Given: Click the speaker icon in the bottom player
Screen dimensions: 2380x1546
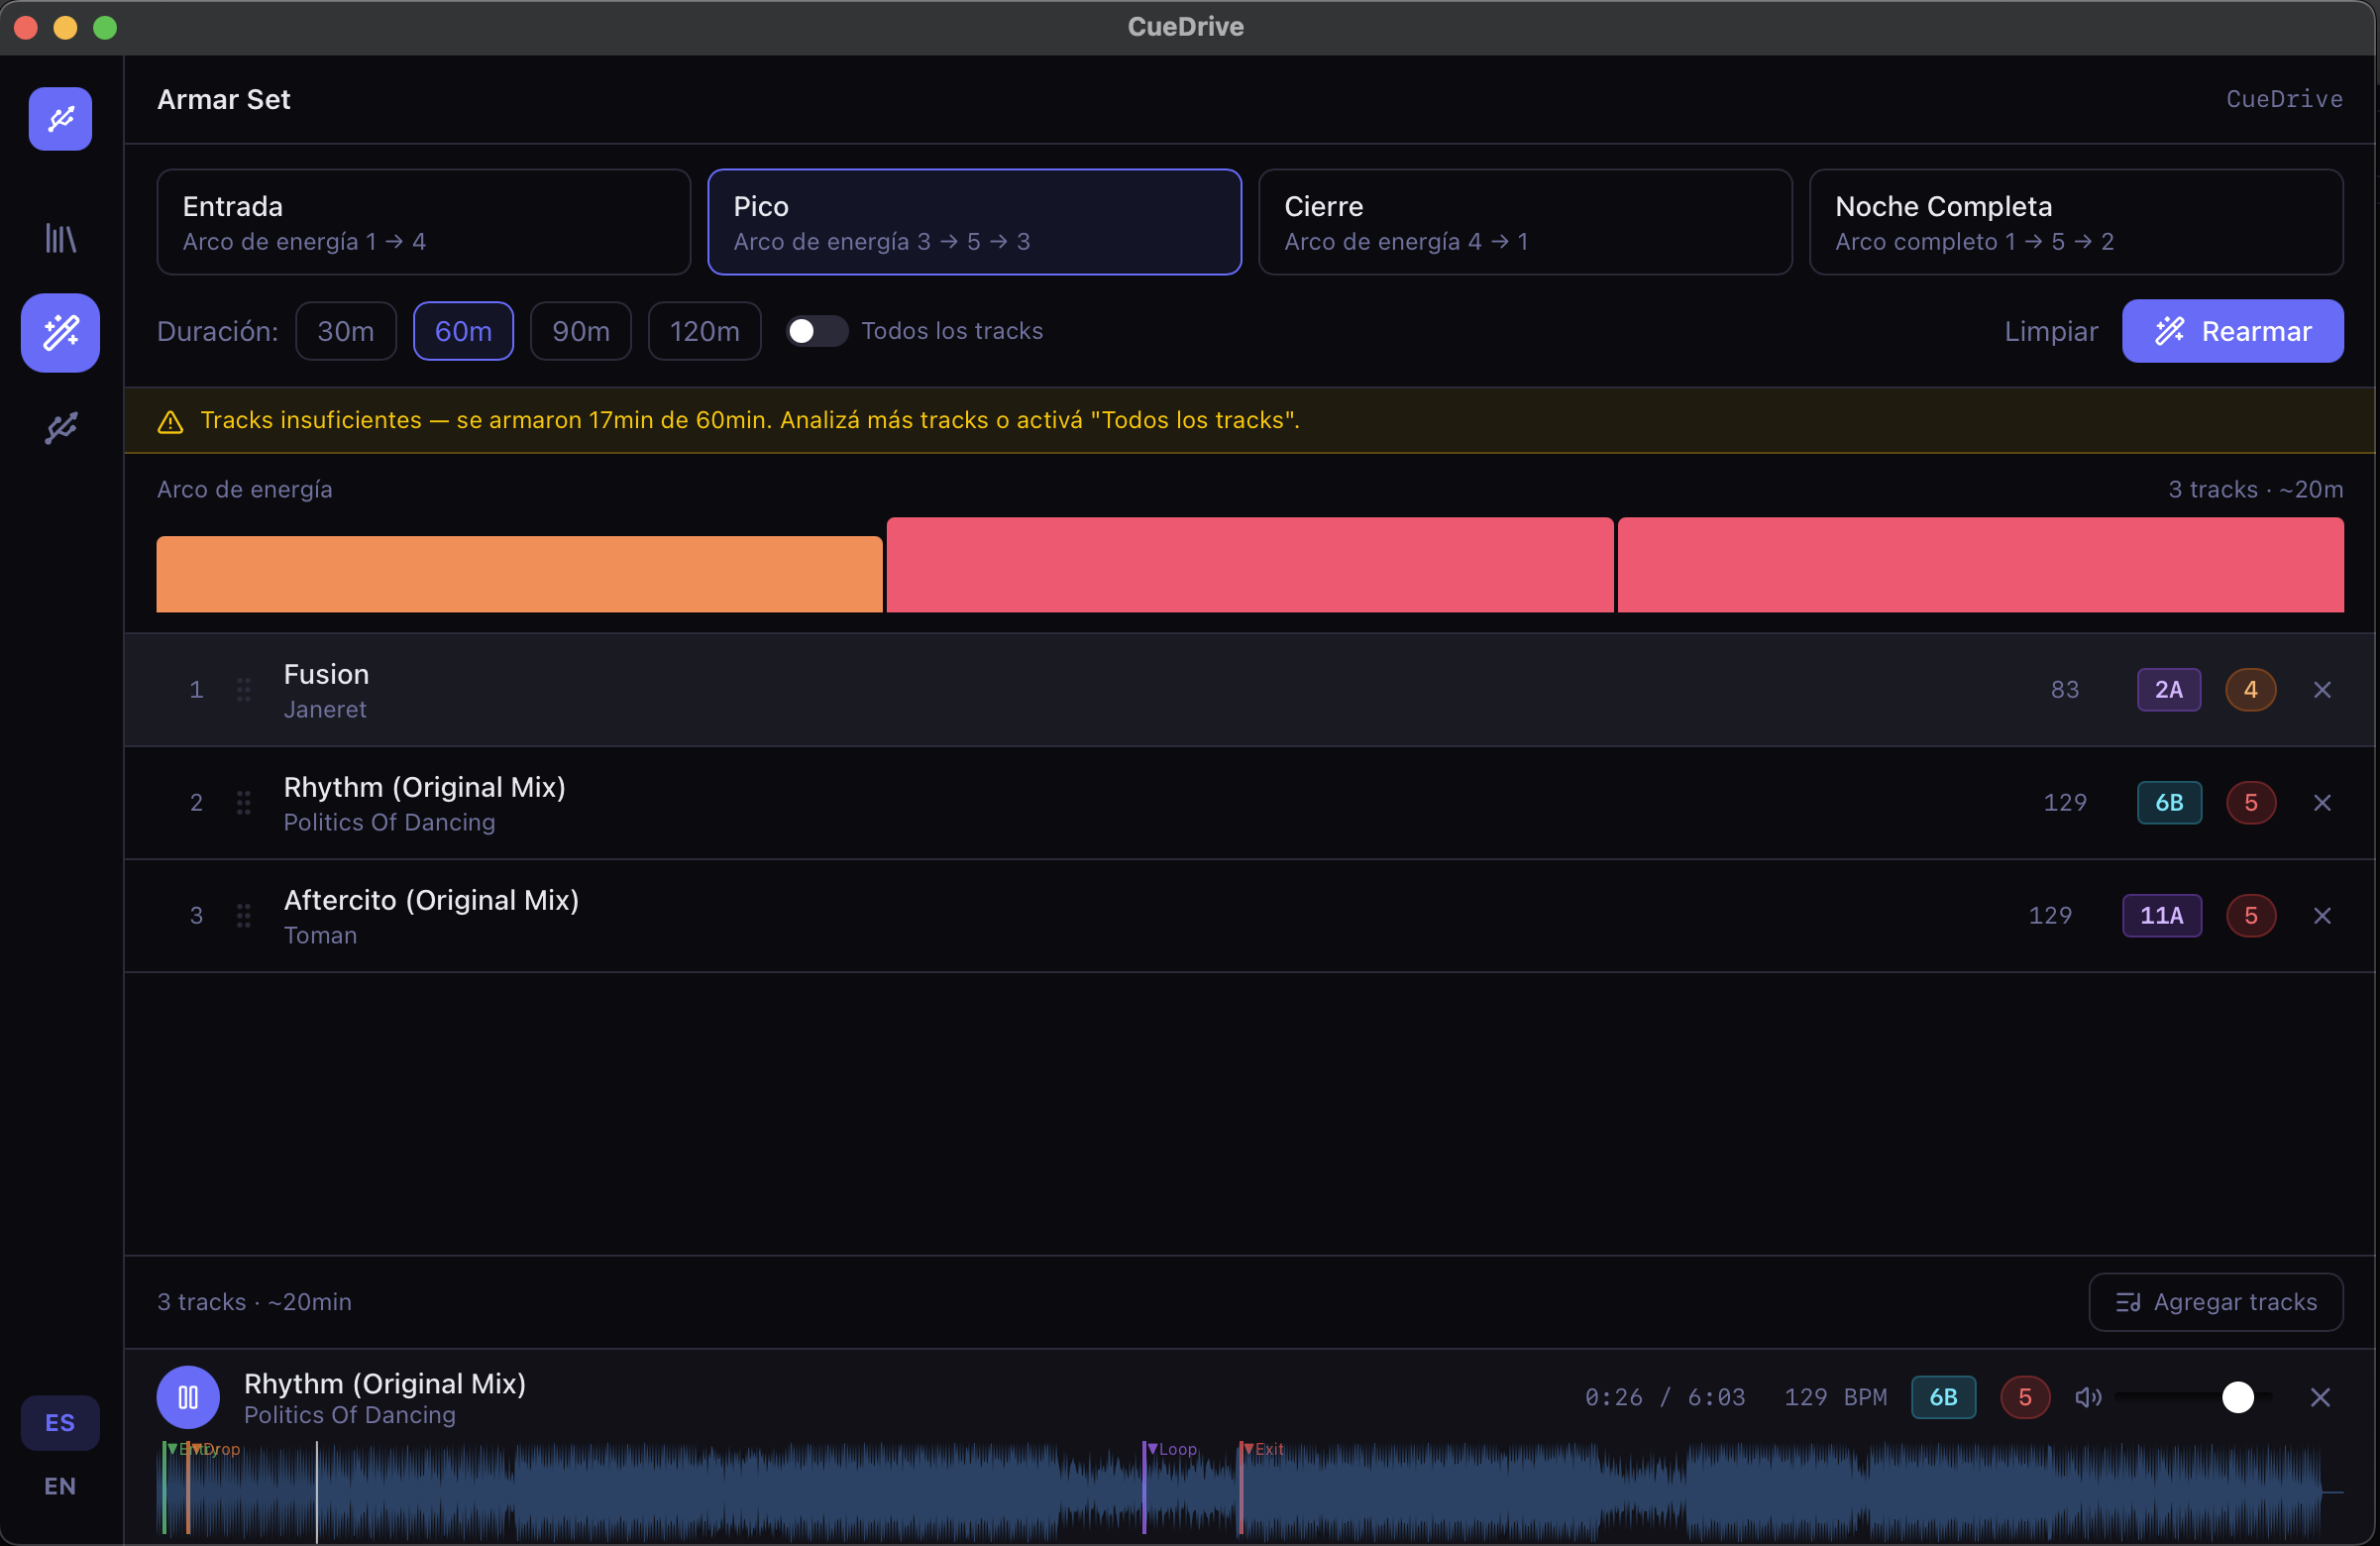Looking at the screenshot, I should [2089, 1397].
